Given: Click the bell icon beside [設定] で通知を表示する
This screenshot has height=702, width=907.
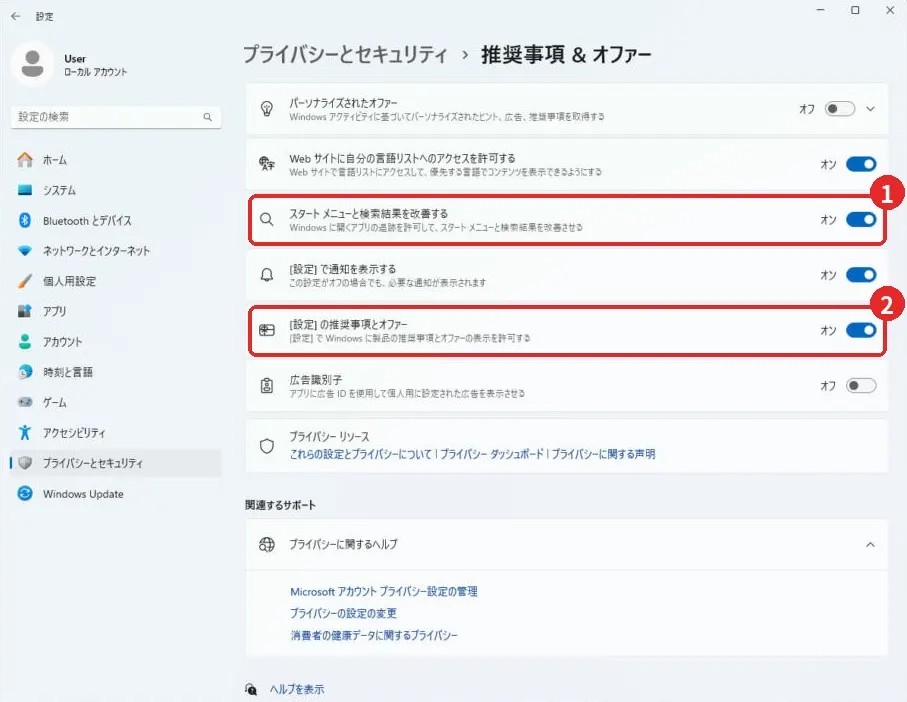Looking at the screenshot, I should coord(267,275).
